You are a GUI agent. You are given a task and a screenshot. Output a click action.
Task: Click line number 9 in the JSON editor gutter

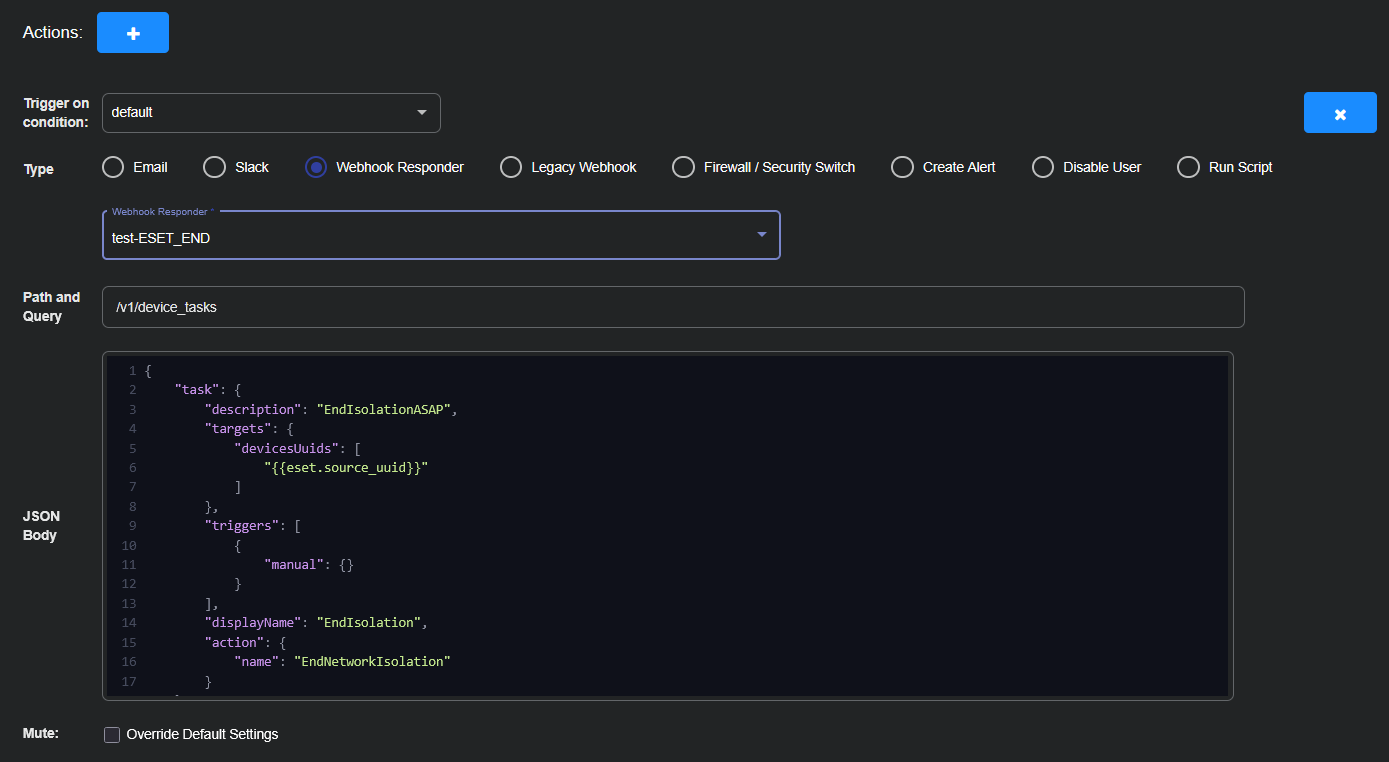click(133, 525)
